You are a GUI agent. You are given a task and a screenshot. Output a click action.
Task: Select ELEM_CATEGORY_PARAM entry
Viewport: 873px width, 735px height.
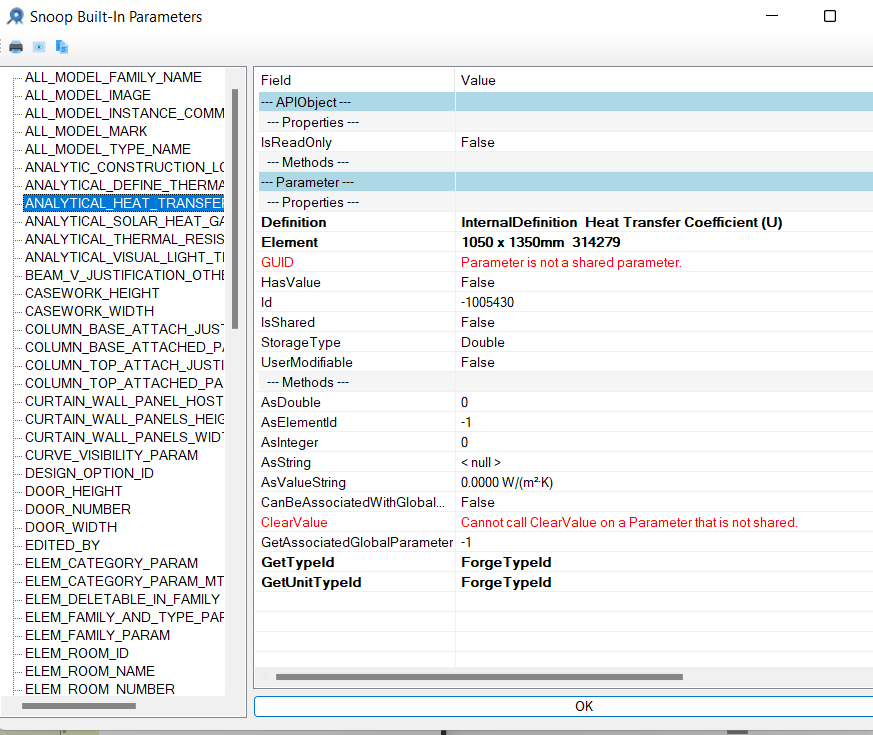(x=111, y=563)
